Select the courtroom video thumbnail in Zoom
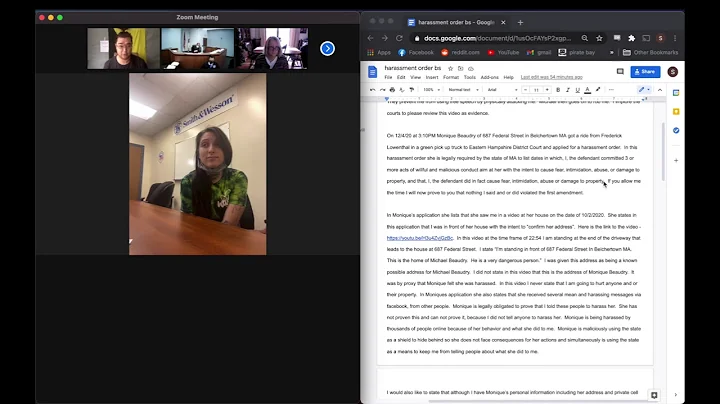This screenshot has width=720, height=404. (x=197, y=48)
